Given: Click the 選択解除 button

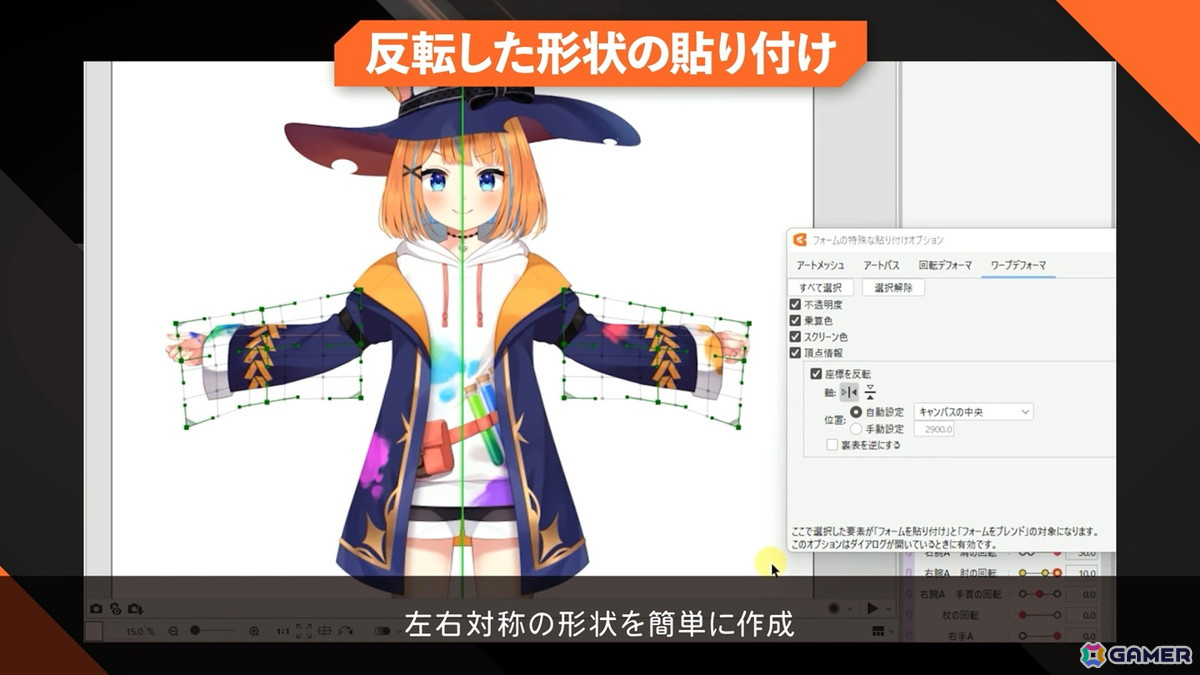Looking at the screenshot, I should coord(893,288).
